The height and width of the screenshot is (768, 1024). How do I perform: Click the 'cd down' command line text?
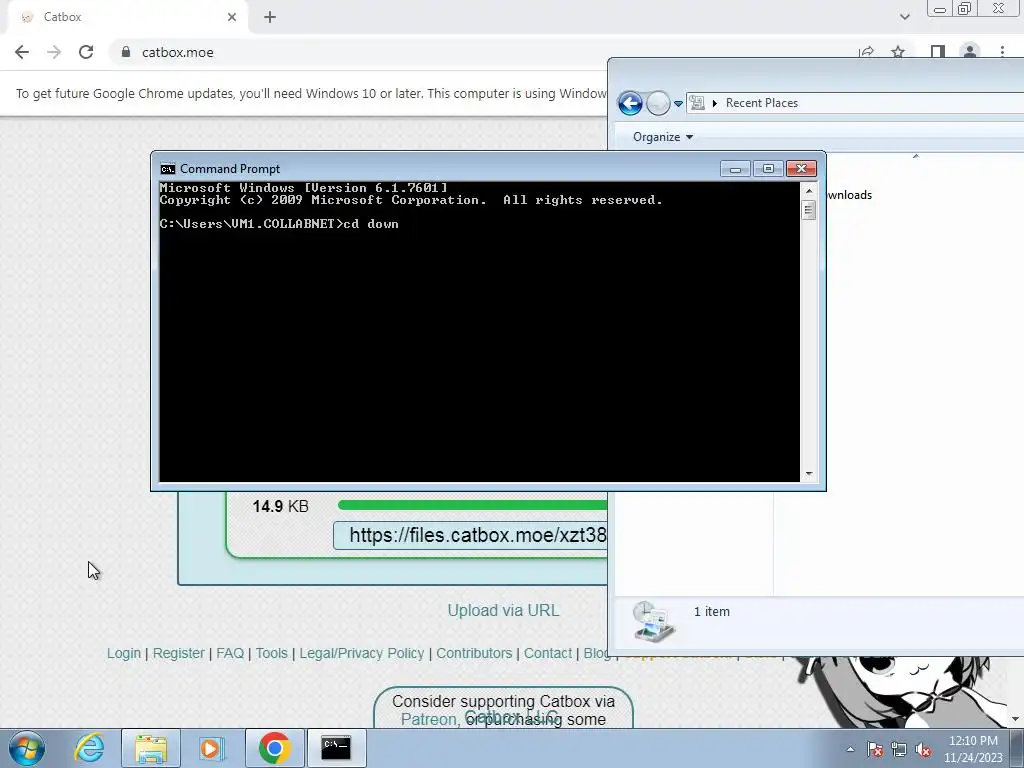371,224
